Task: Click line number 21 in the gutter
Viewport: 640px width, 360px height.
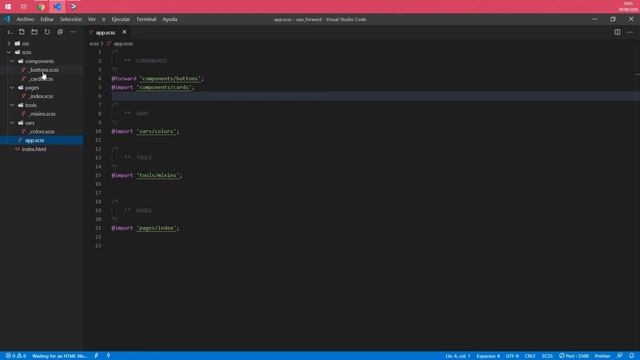Action: click(x=98, y=228)
